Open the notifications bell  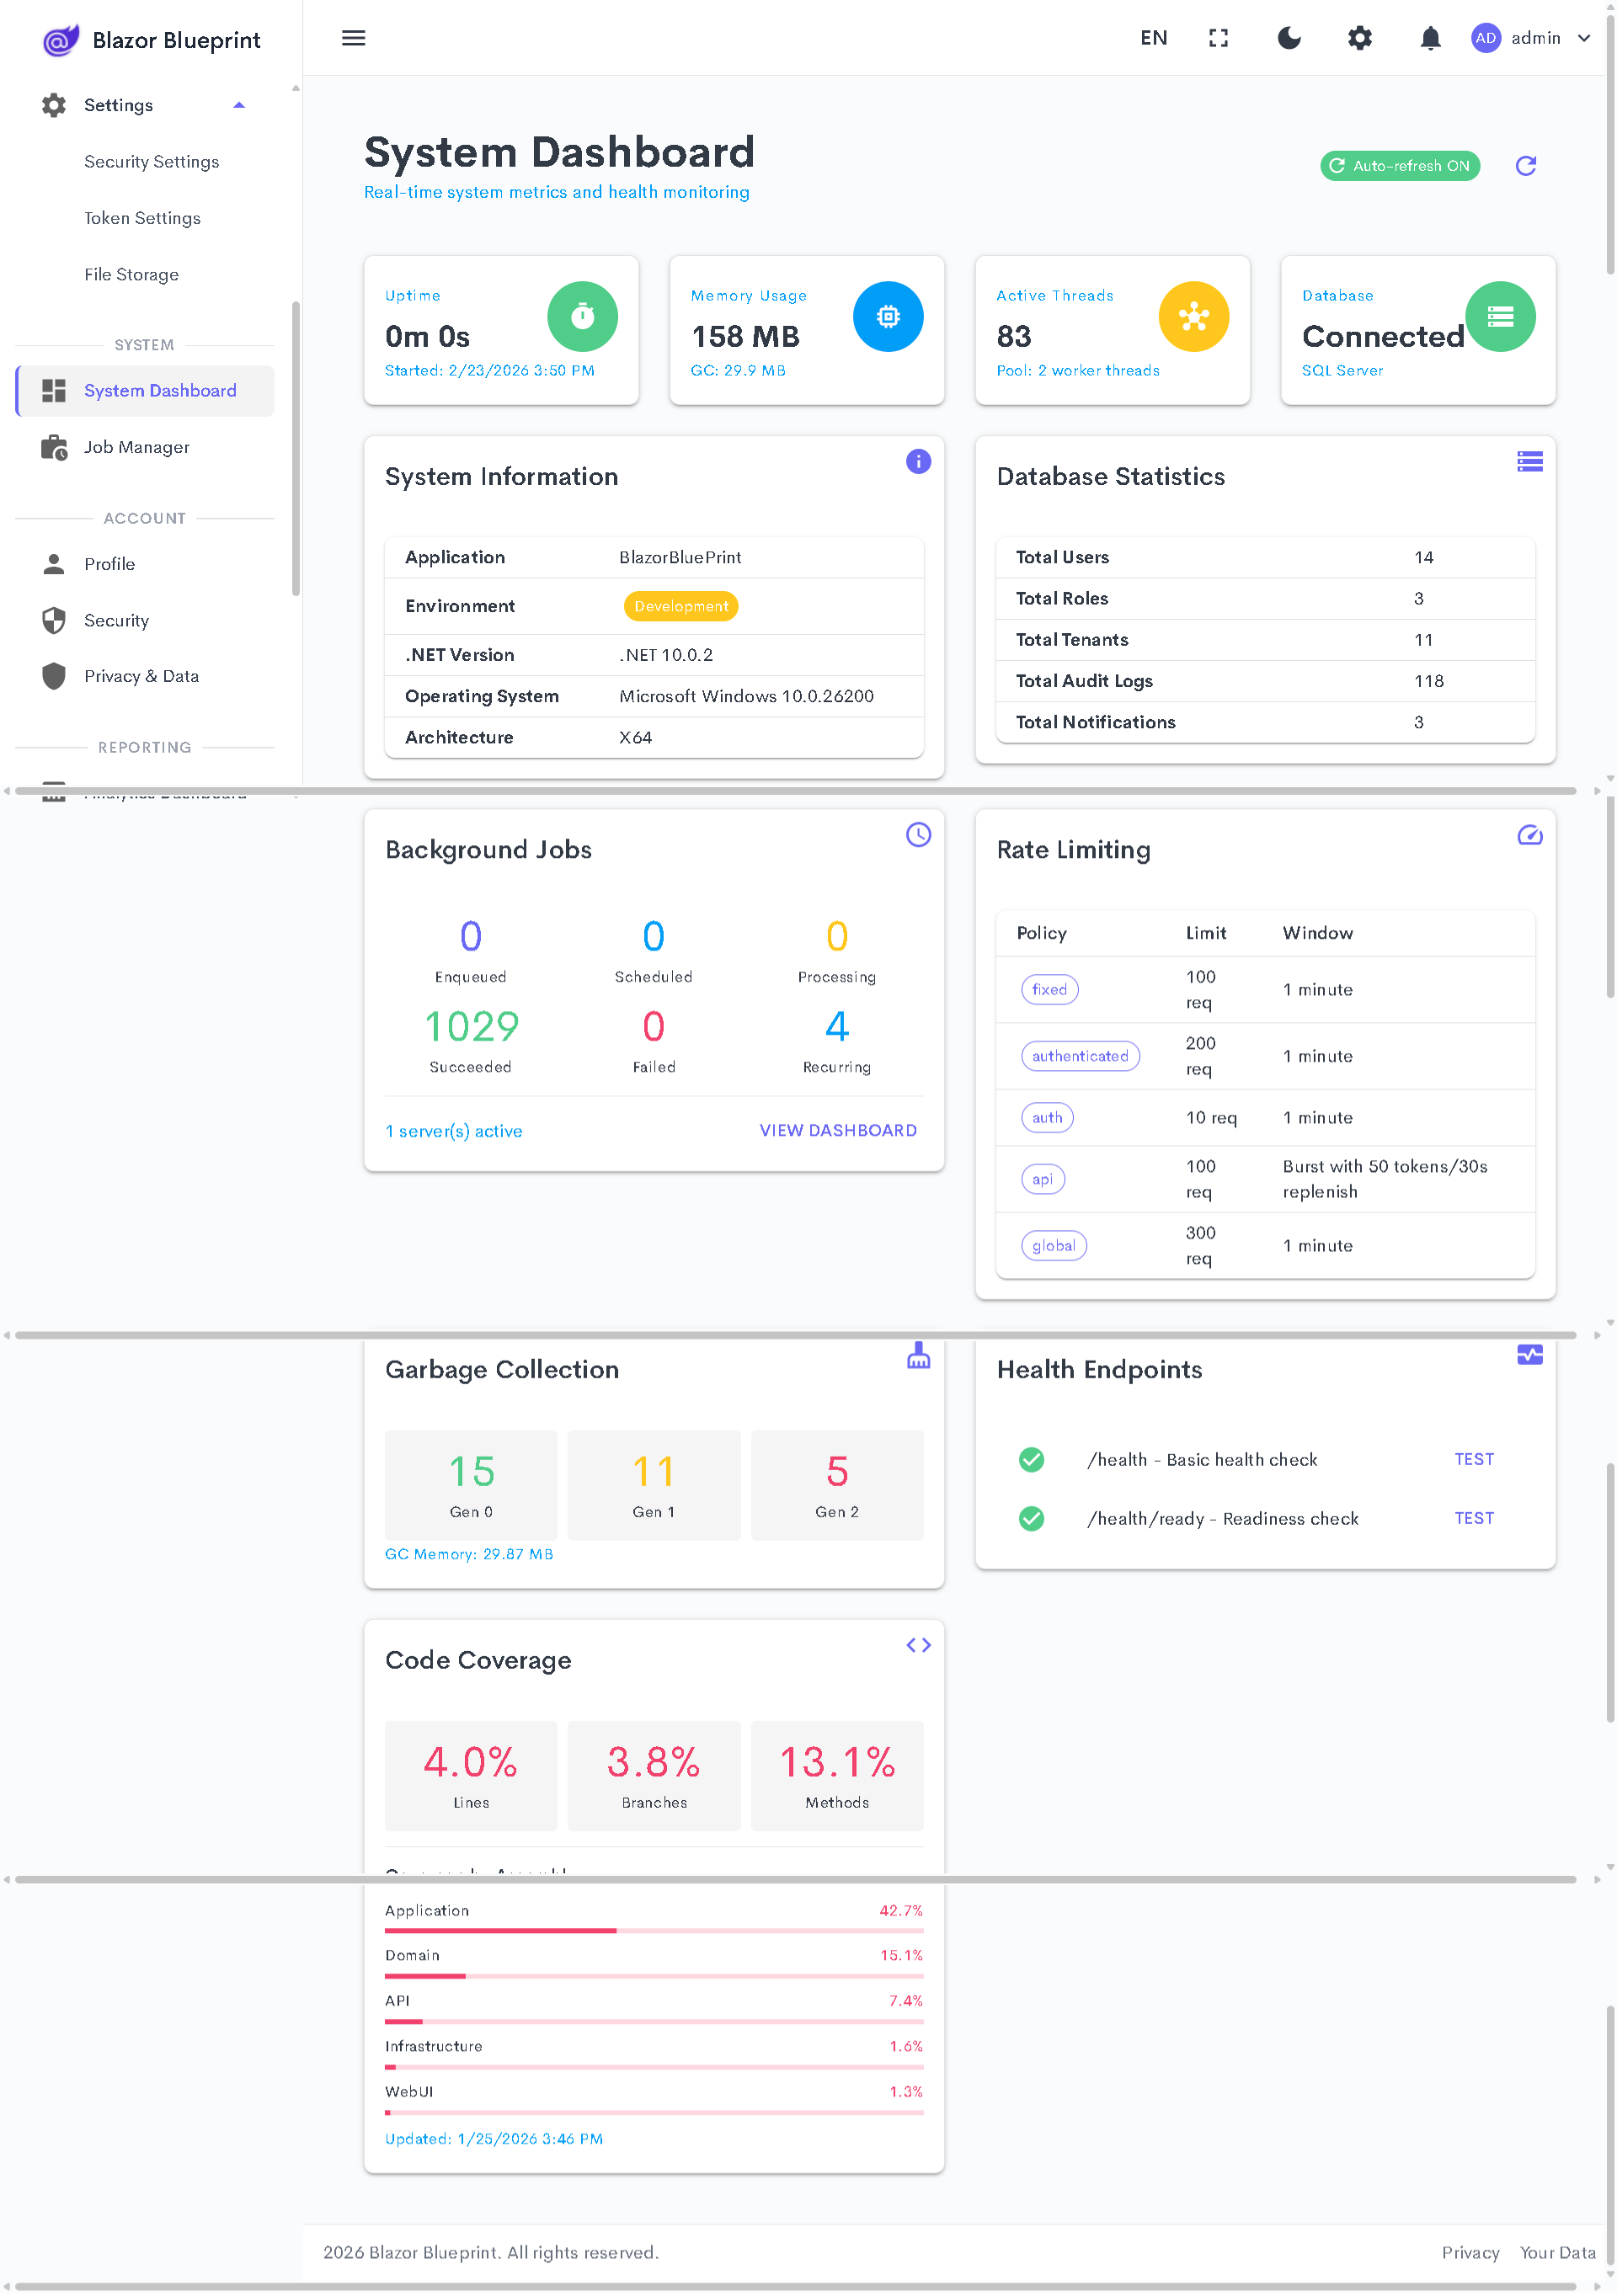[1430, 38]
